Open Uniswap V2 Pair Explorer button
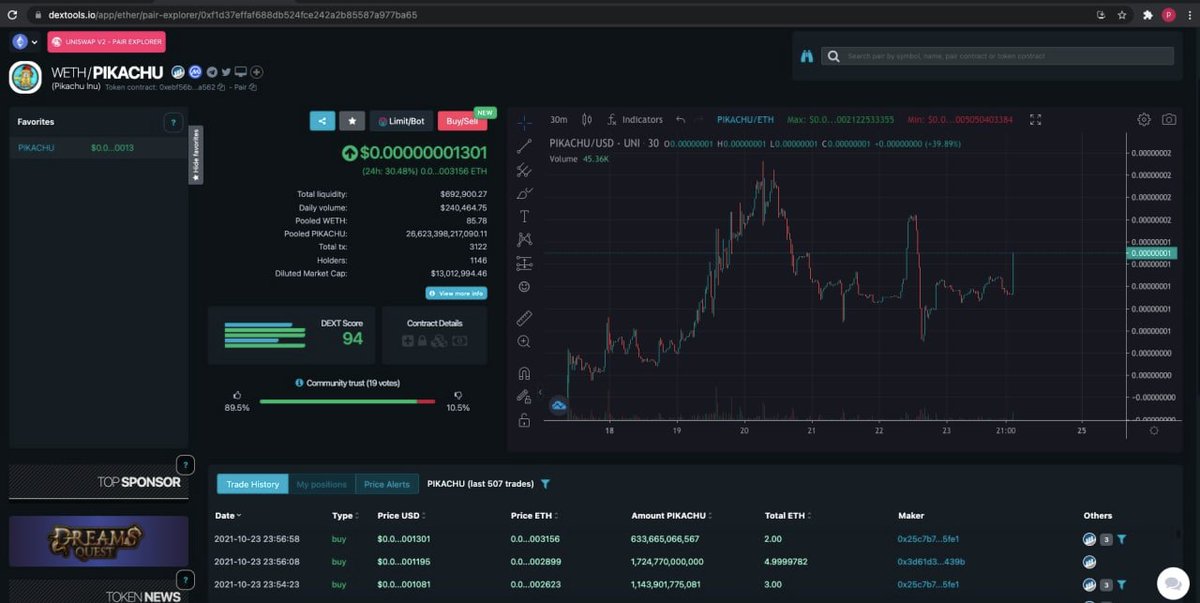Screen dimensions: 1200x603 106,42
